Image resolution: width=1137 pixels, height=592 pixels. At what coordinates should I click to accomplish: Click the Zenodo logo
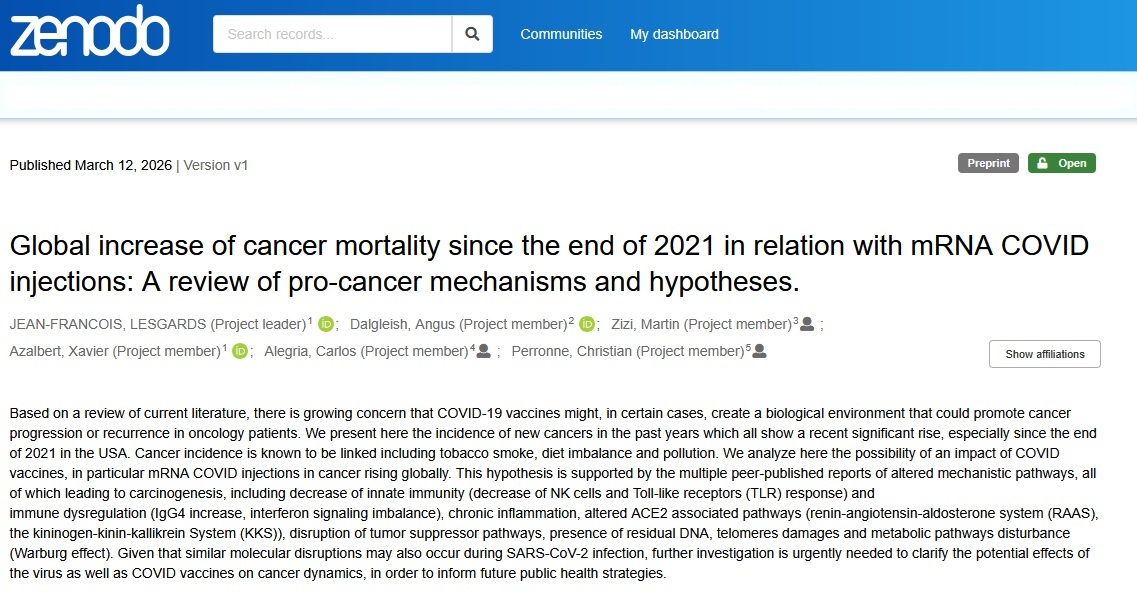click(90, 31)
